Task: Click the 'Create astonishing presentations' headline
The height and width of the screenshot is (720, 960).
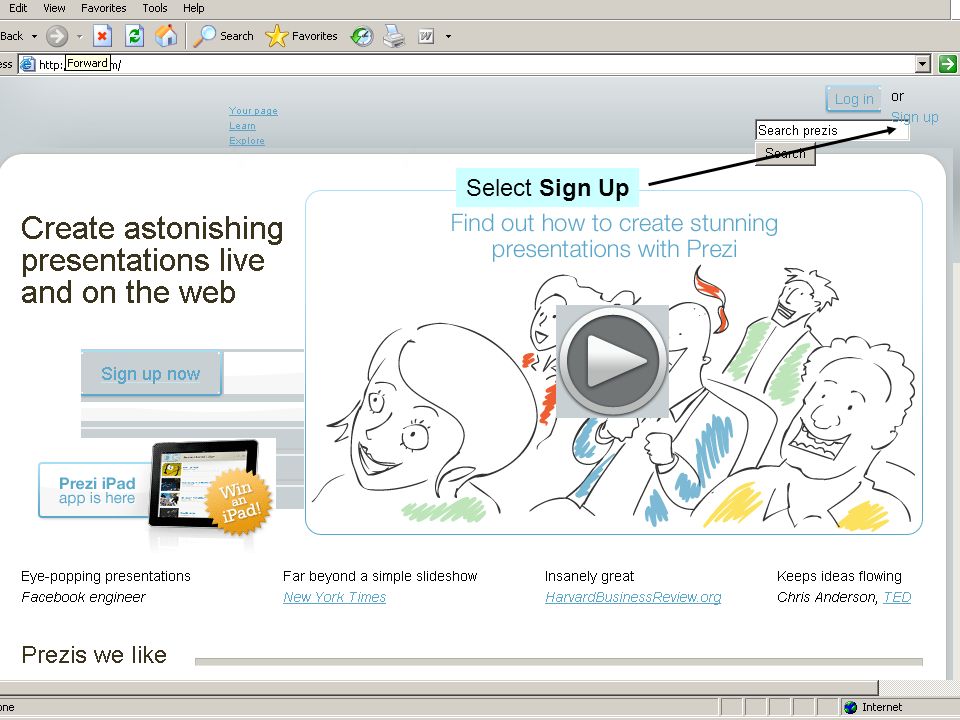Action: point(152,260)
